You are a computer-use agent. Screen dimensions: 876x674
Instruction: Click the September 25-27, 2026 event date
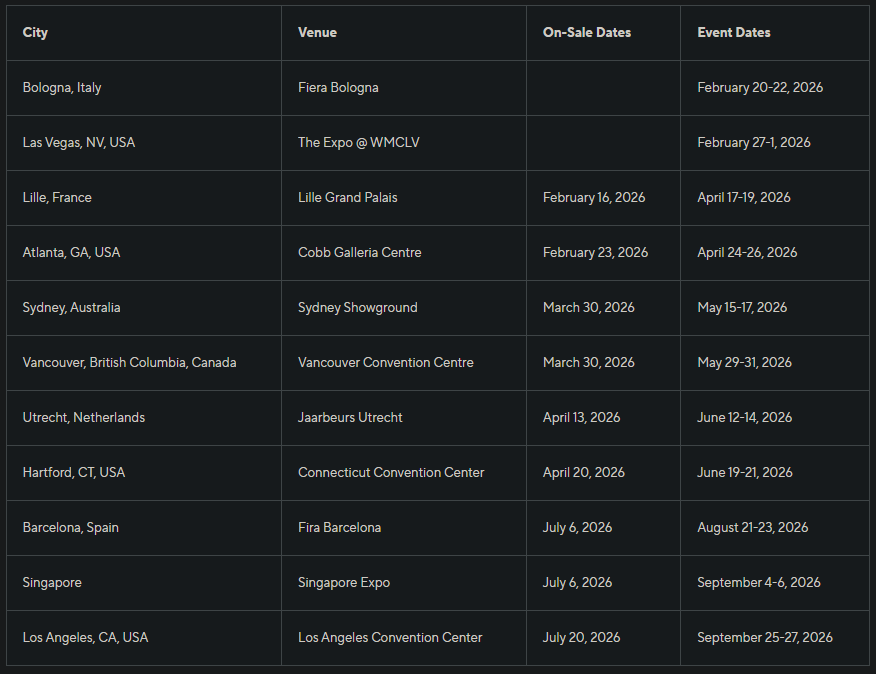tap(765, 637)
